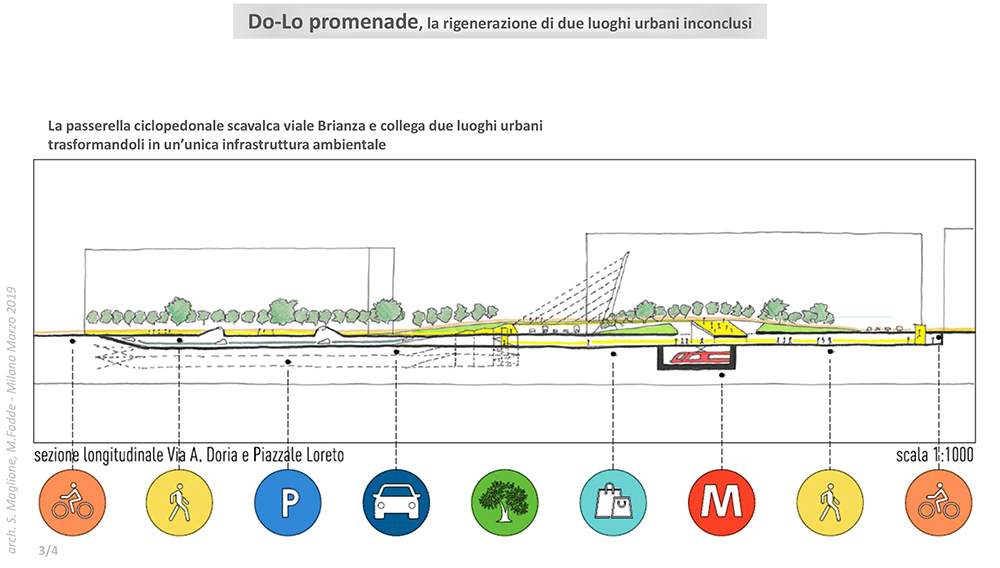Viewport: 1000px width, 568px height.
Task: Click the bicycle icon below 'sezione longitudinale' text
Action: pyautogui.click(x=72, y=502)
